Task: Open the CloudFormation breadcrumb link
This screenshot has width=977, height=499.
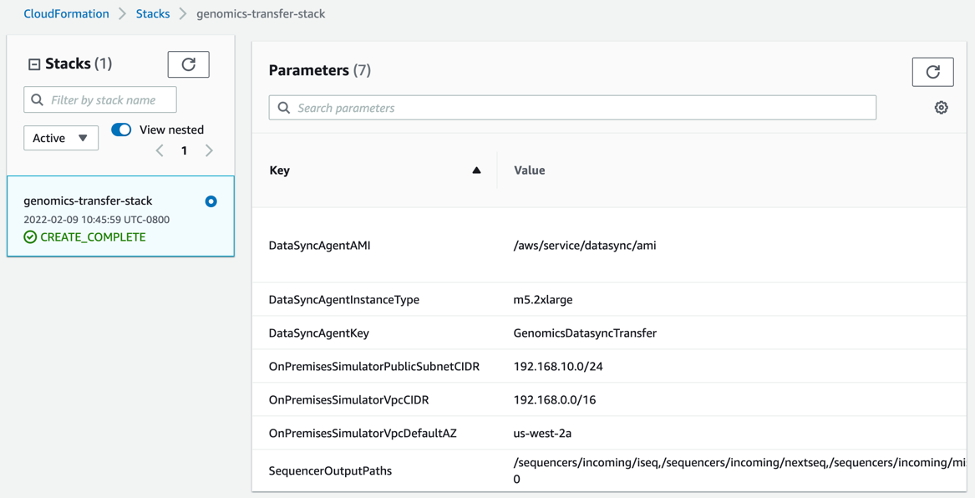Action: tap(66, 14)
